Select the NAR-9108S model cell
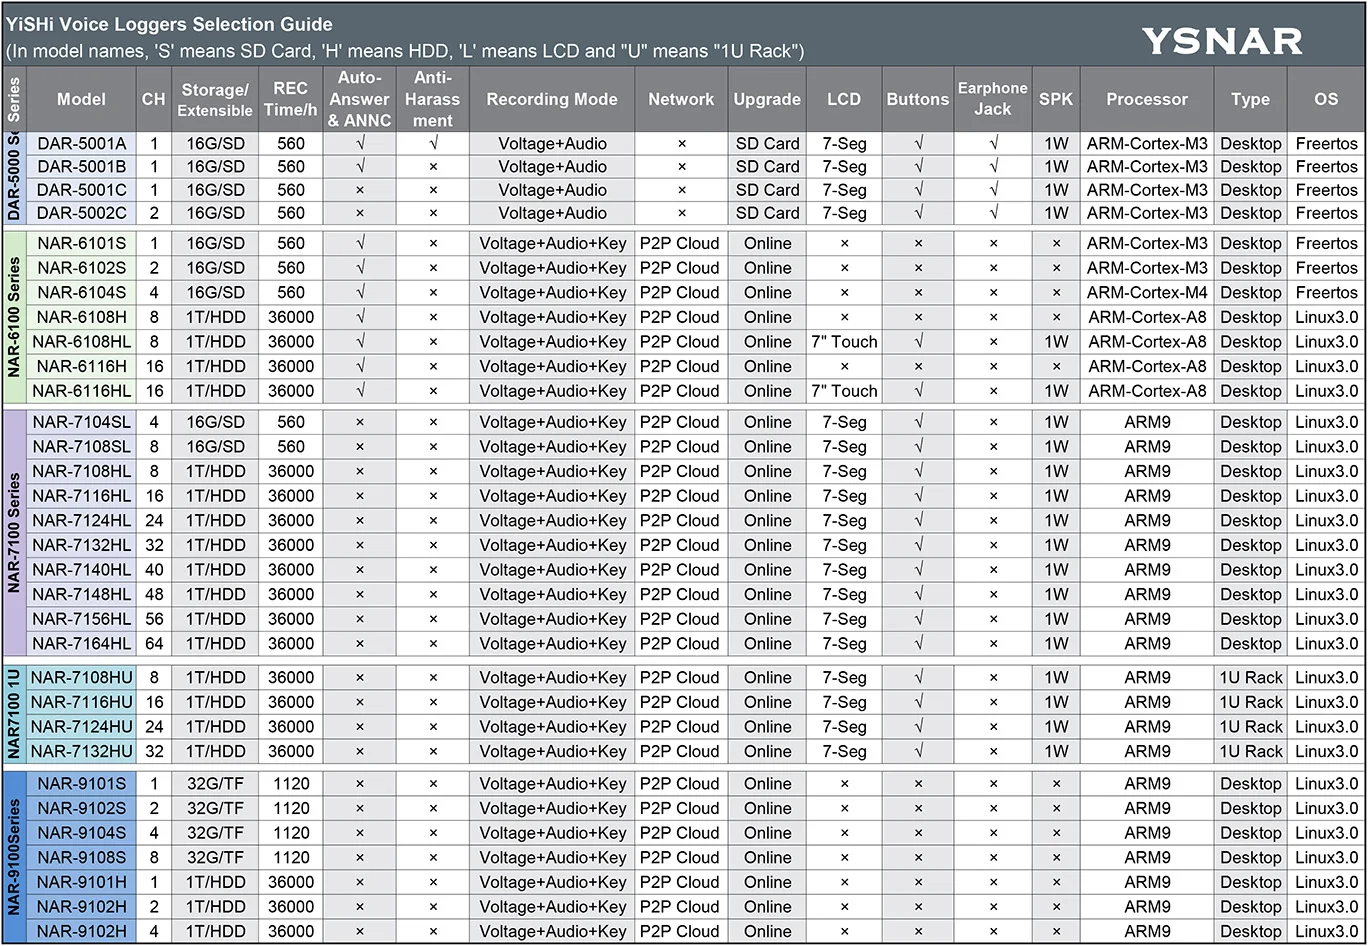Viewport: 1368px width, 946px height. 81,857
